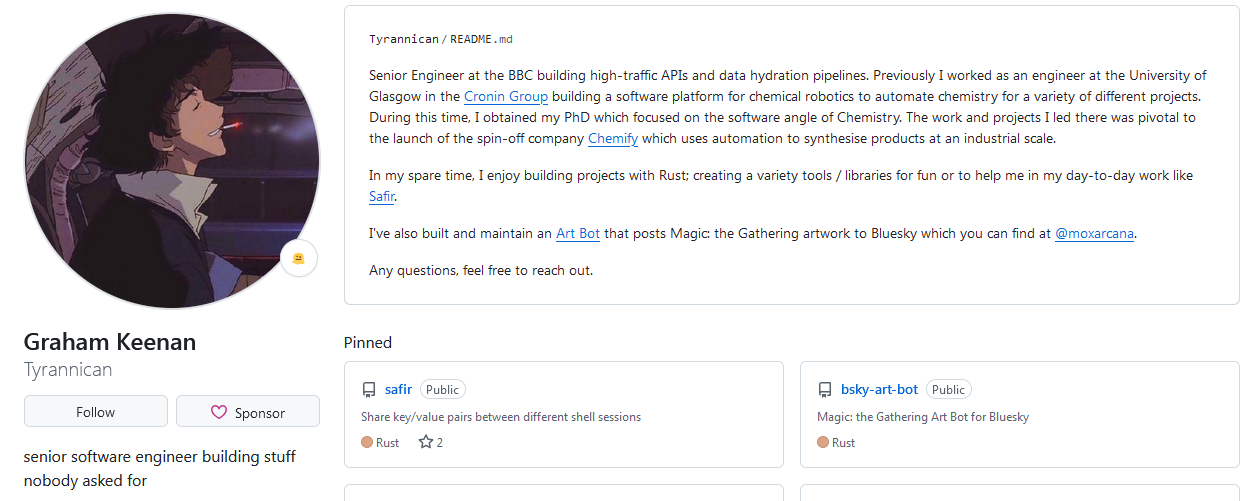Screen dimensions: 1246x501
Task: Click the safir repository icon
Action: click(369, 390)
